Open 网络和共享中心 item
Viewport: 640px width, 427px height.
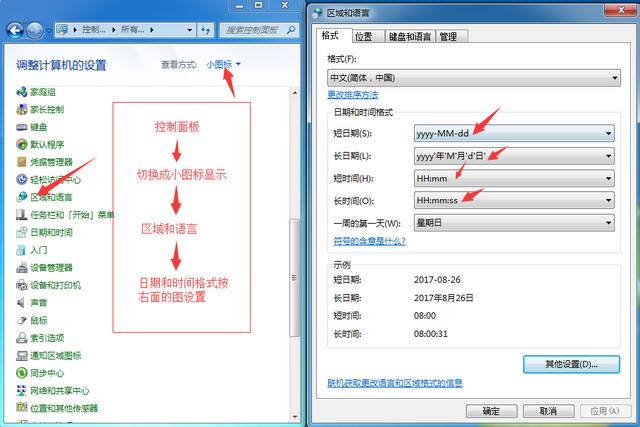click(x=58, y=390)
